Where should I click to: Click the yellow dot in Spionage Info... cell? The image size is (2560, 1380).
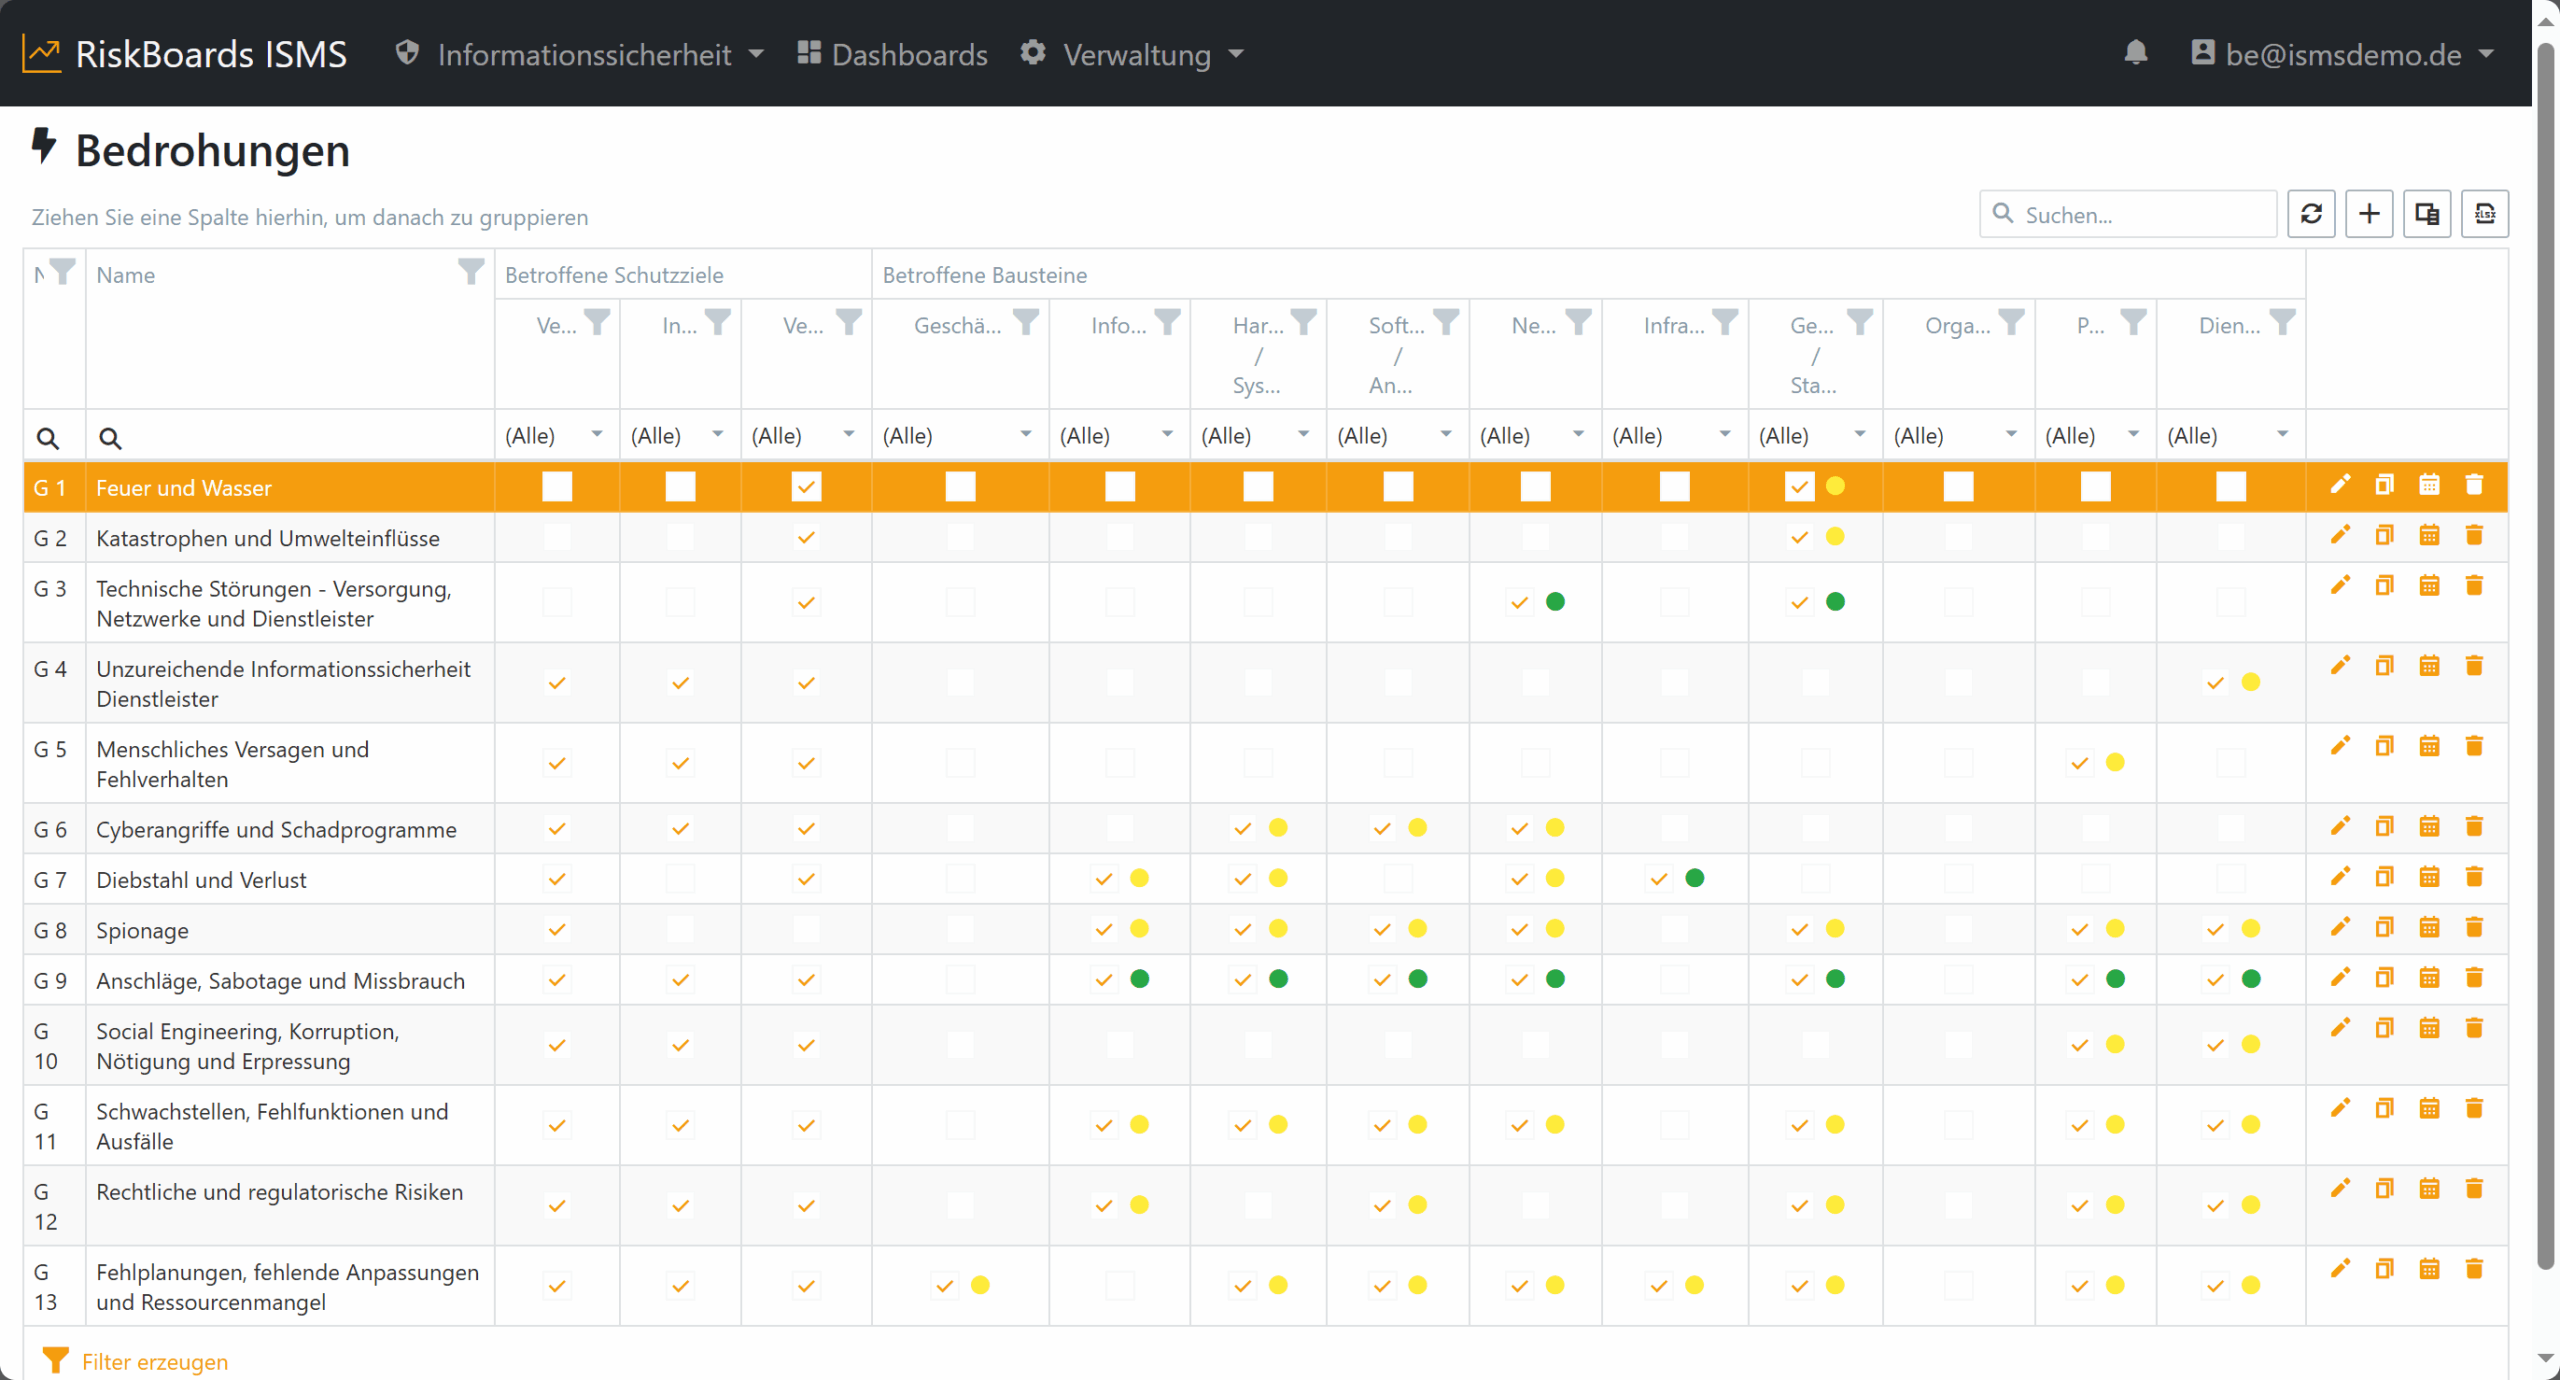[1139, 929]
